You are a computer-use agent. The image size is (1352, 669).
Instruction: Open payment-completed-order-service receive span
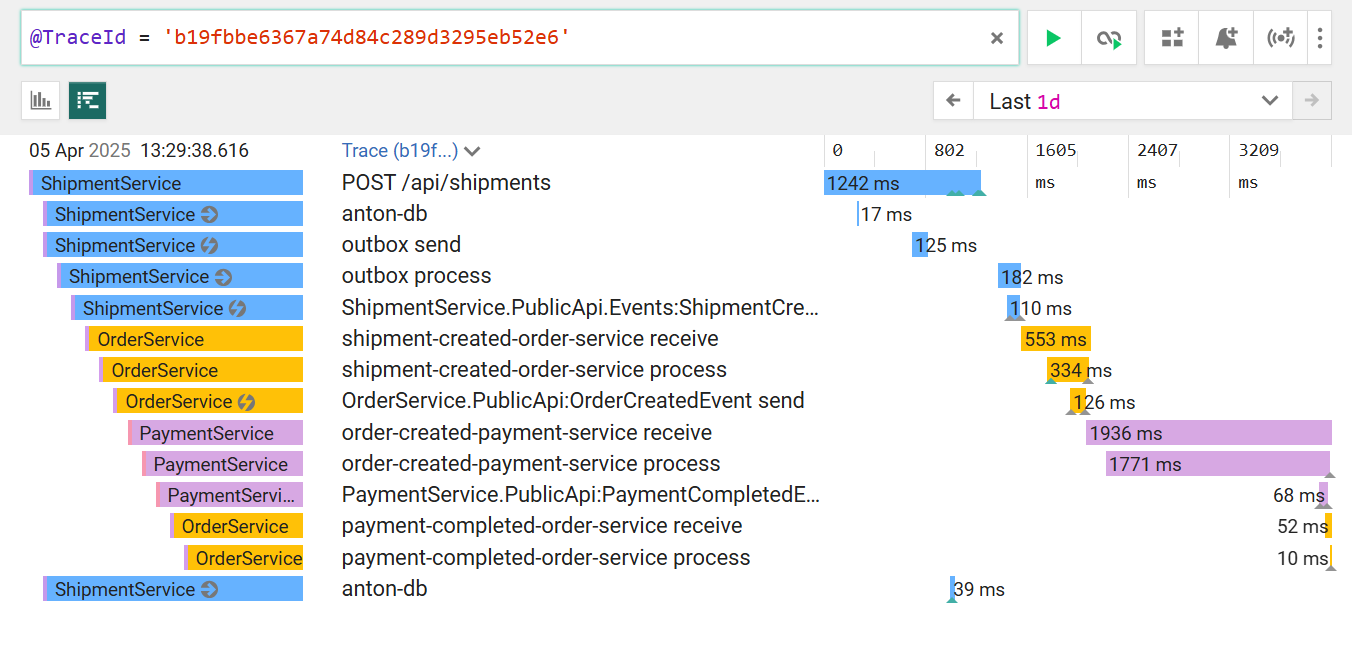click(x=542, y=526)
